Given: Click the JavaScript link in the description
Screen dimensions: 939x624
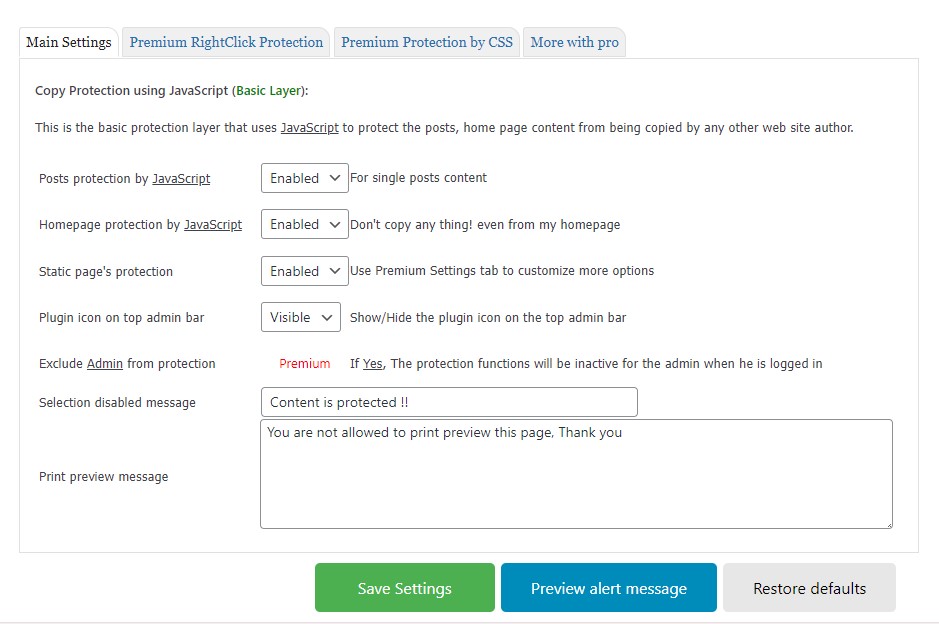Looking at the screenshot, I should click(309, 128).
